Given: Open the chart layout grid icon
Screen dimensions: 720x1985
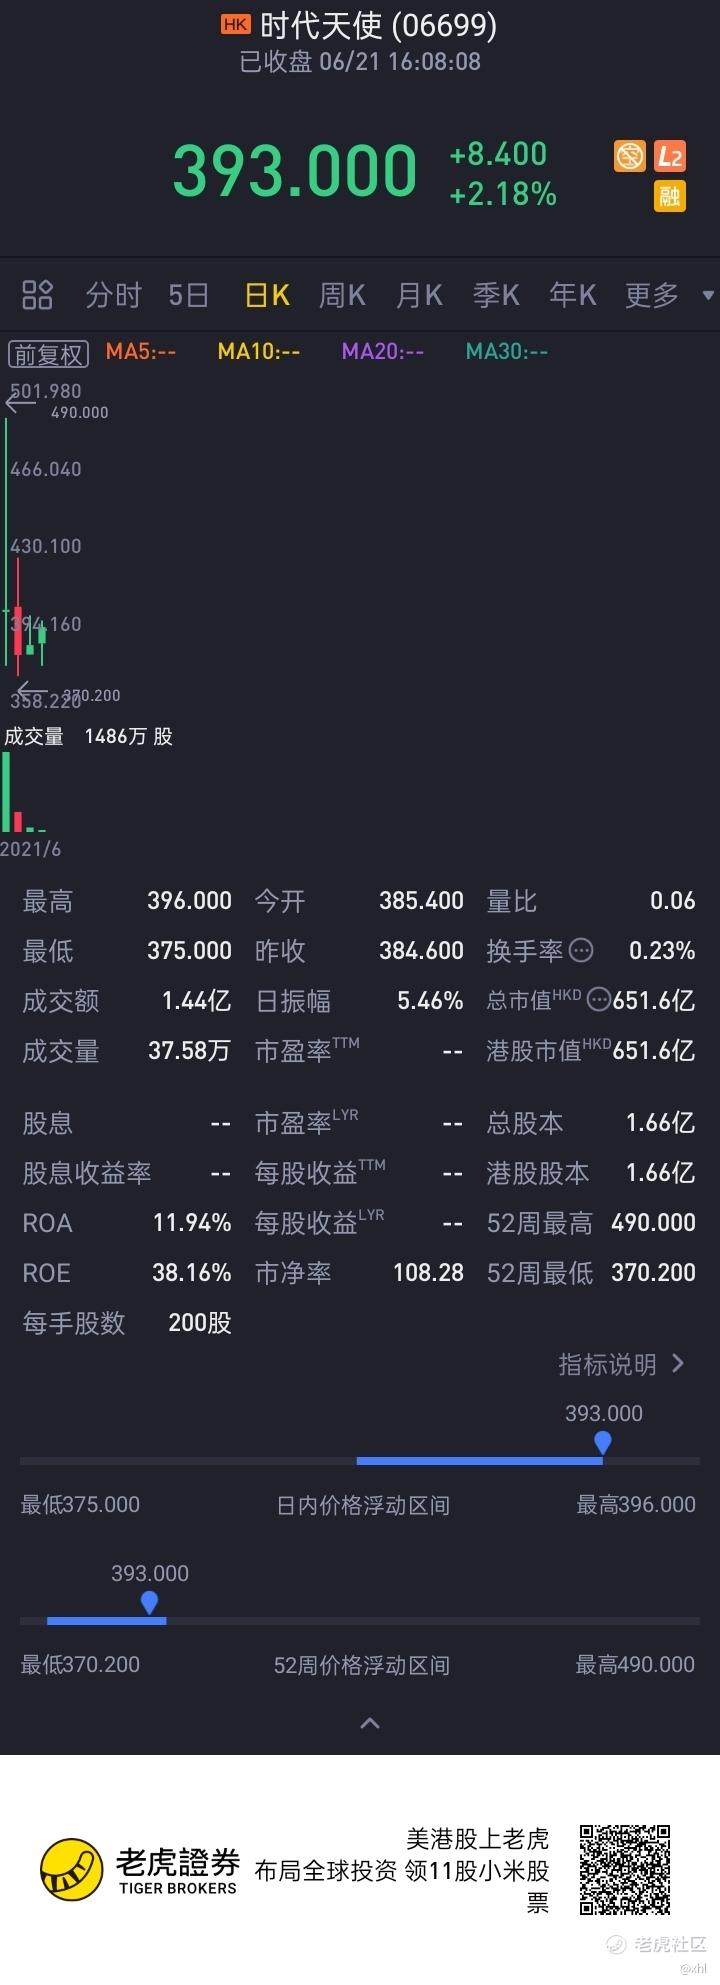Looking at the screenshot, I should [37, 295].
